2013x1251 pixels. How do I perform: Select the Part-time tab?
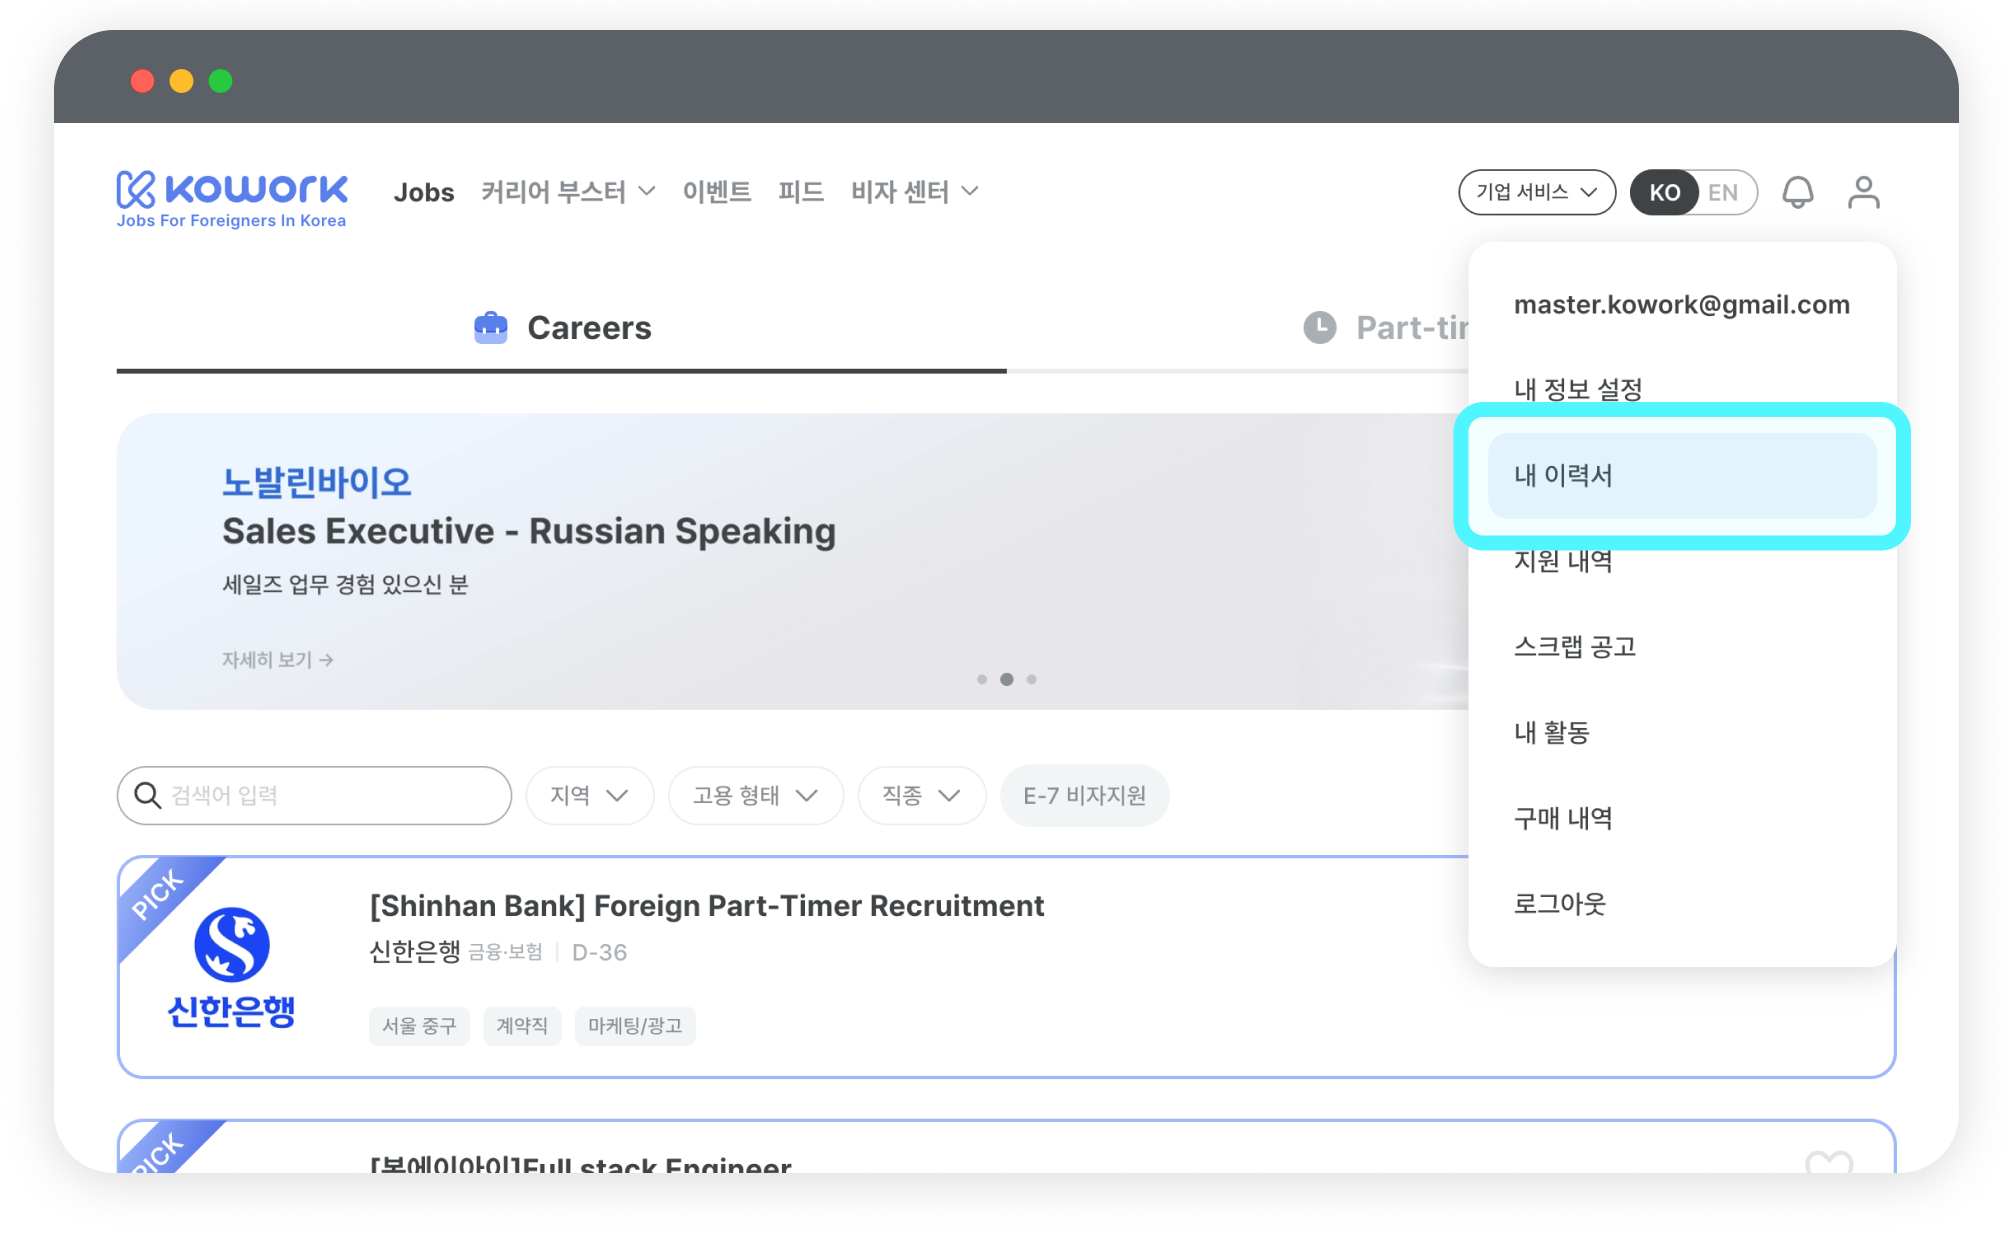click(x=1387, y=328)
